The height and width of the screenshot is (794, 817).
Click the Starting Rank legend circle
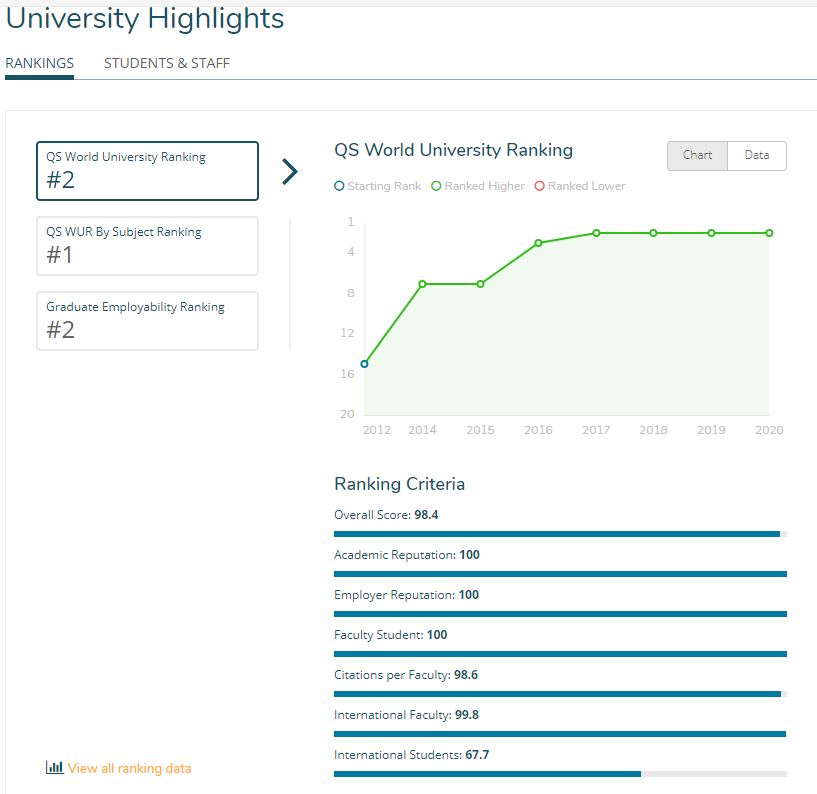(339, 186)
